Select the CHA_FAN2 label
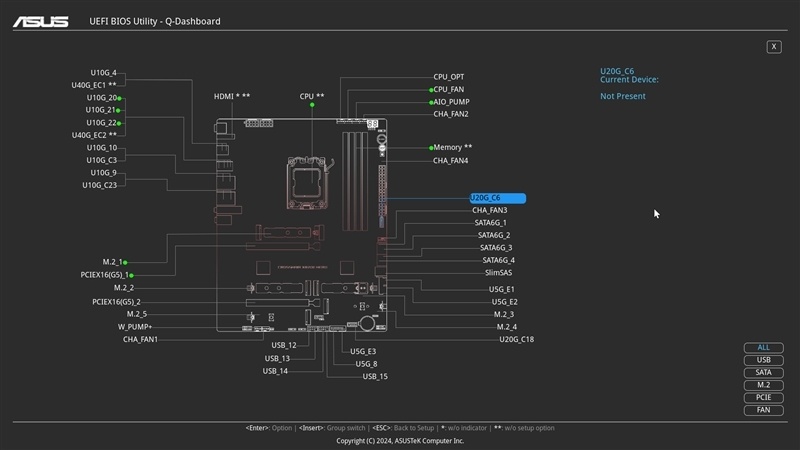Viewport: 800px width, 450px height. click(451, 114)
